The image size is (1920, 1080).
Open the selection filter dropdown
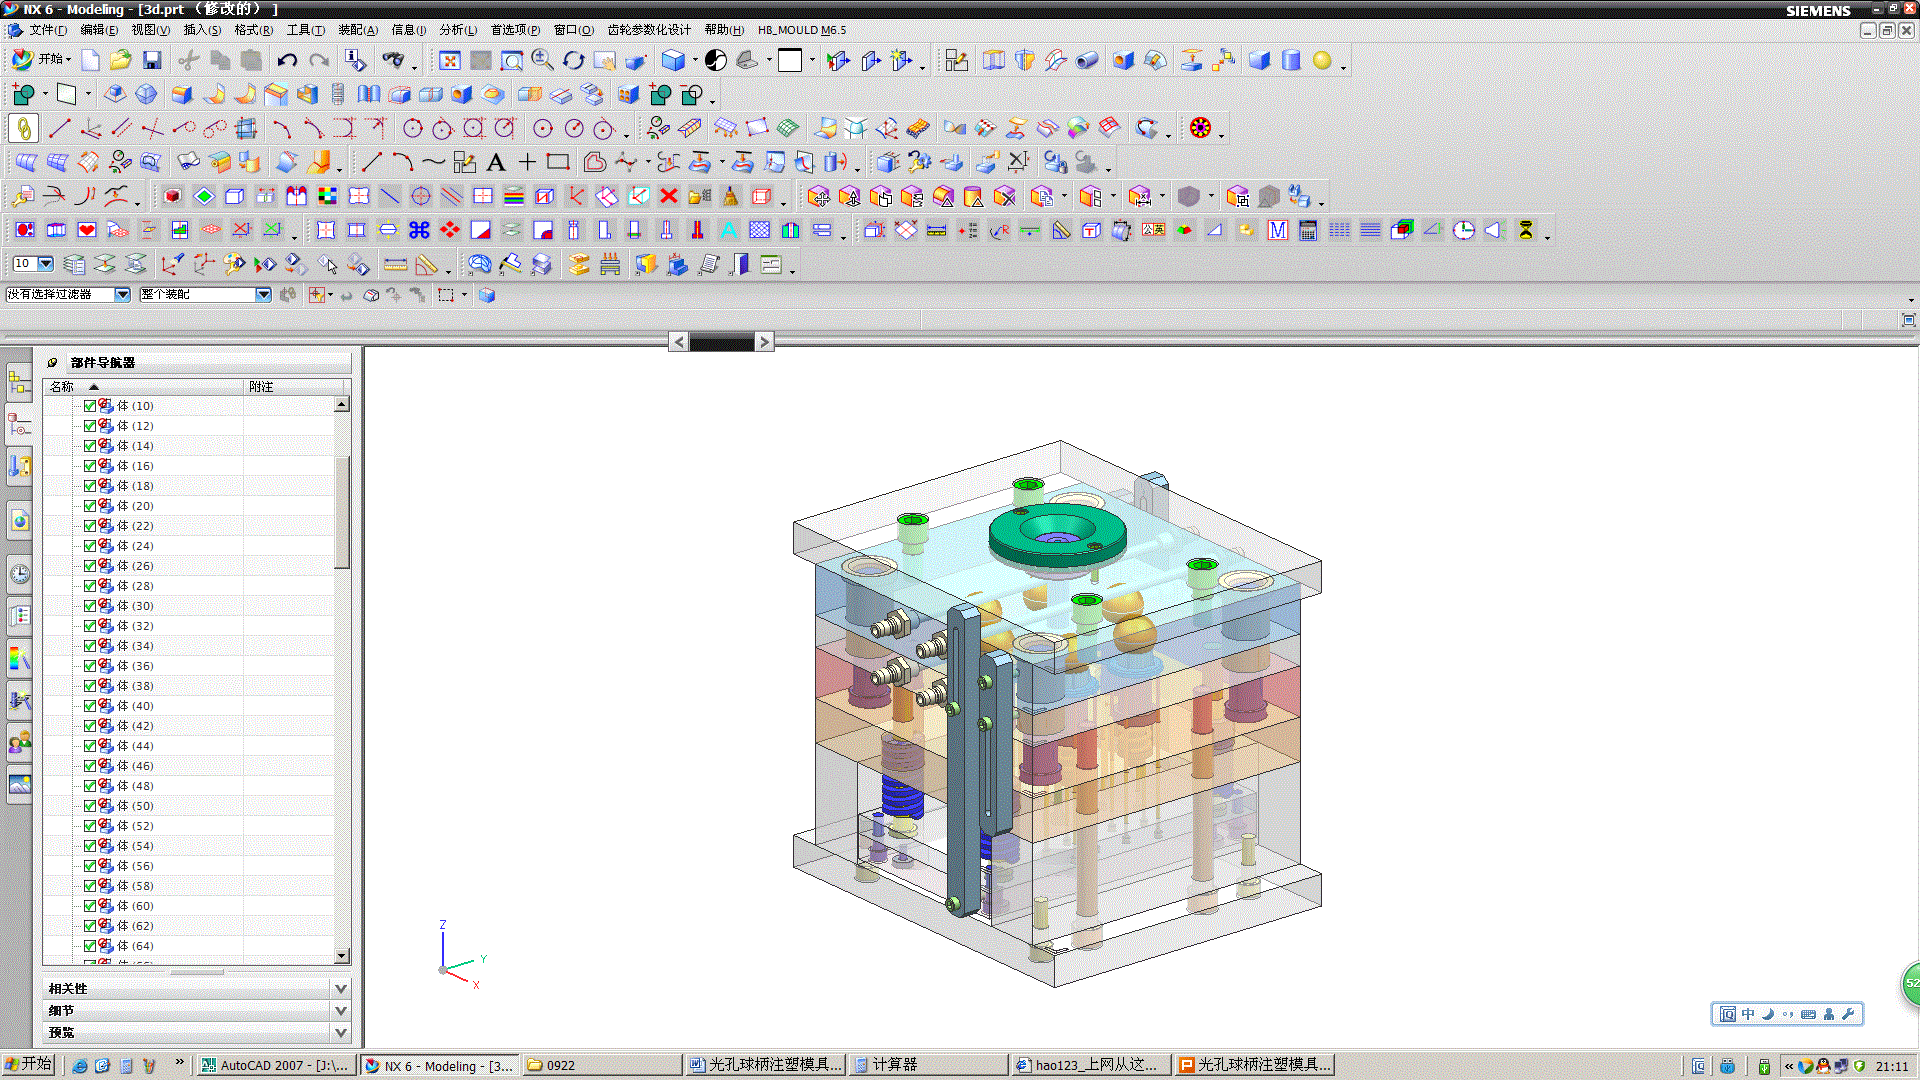coord(122,295)
